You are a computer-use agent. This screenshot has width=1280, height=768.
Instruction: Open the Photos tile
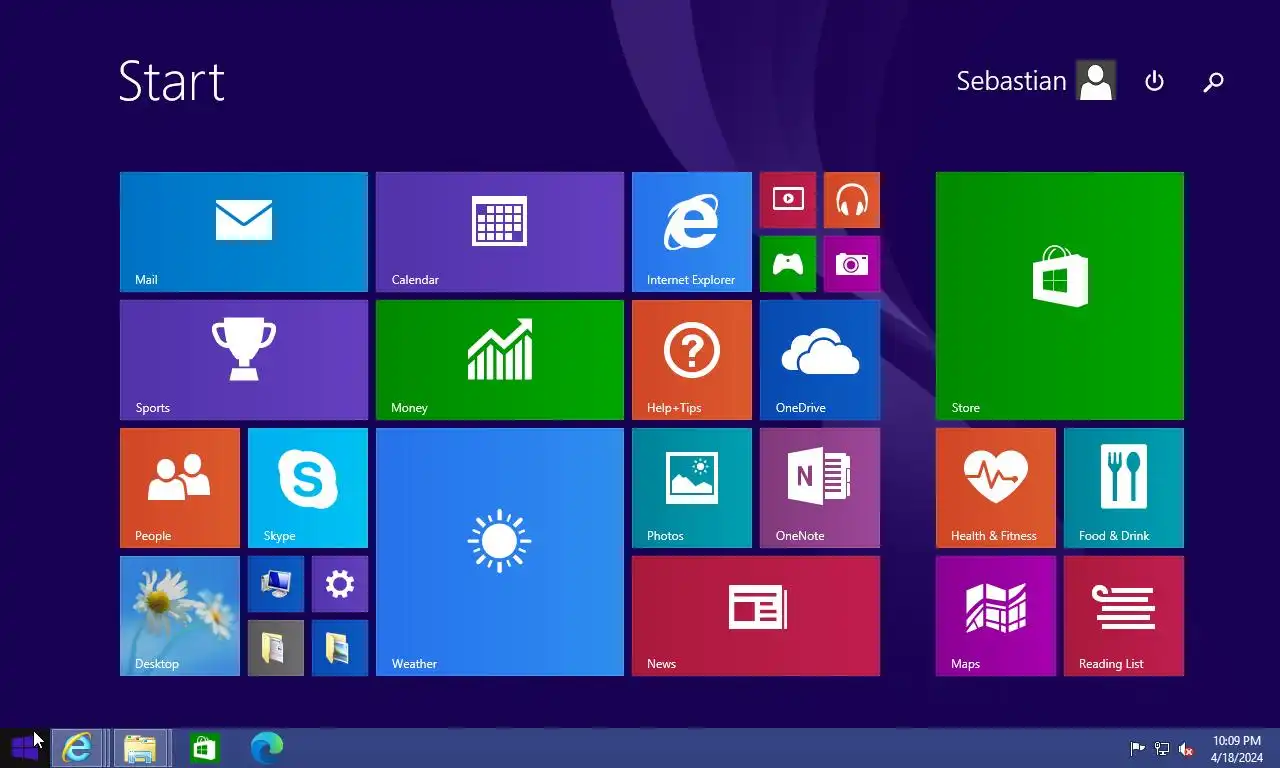(x=692, y=488)
